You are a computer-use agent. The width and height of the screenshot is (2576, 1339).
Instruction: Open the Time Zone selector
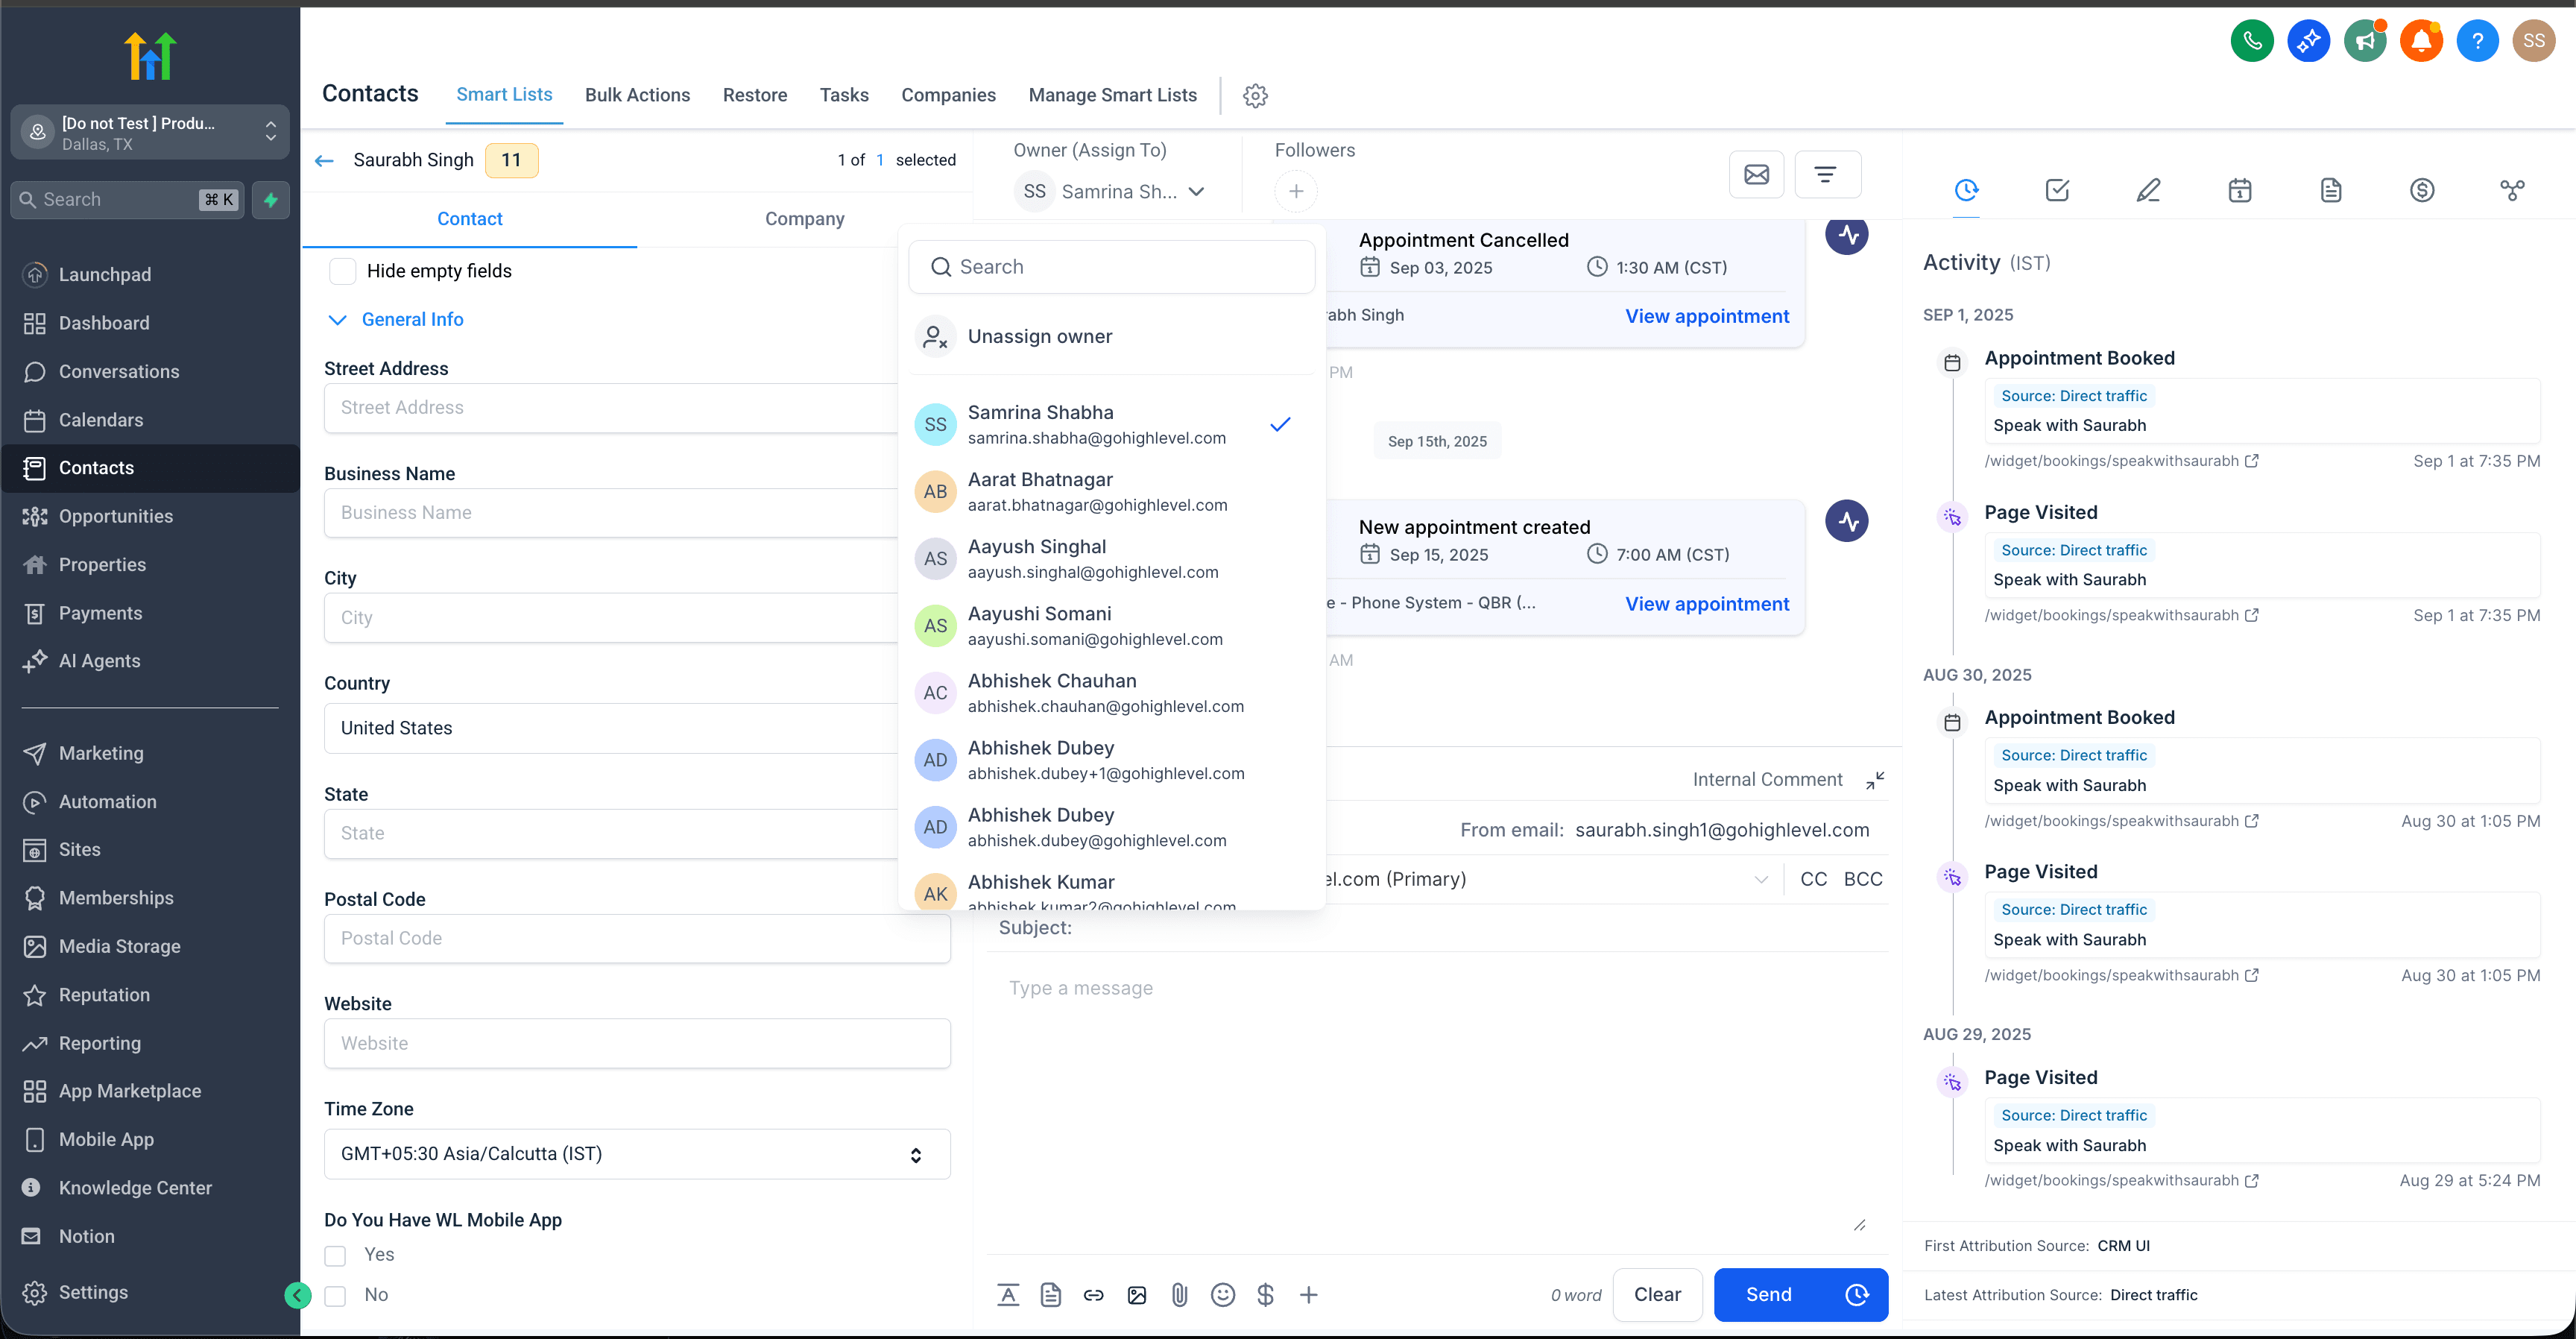coord(637,1154)
